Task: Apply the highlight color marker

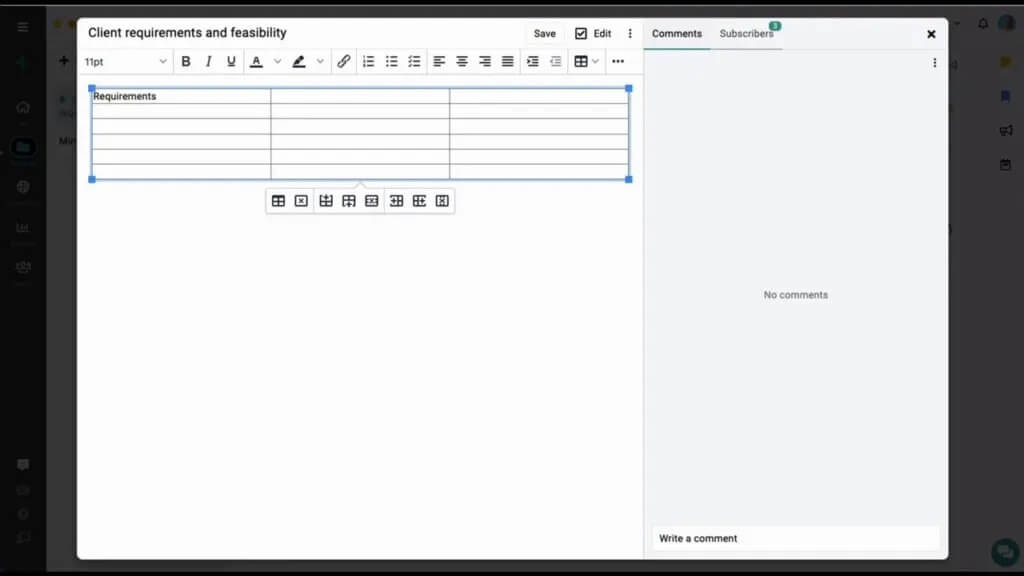Action: [299, 62]
